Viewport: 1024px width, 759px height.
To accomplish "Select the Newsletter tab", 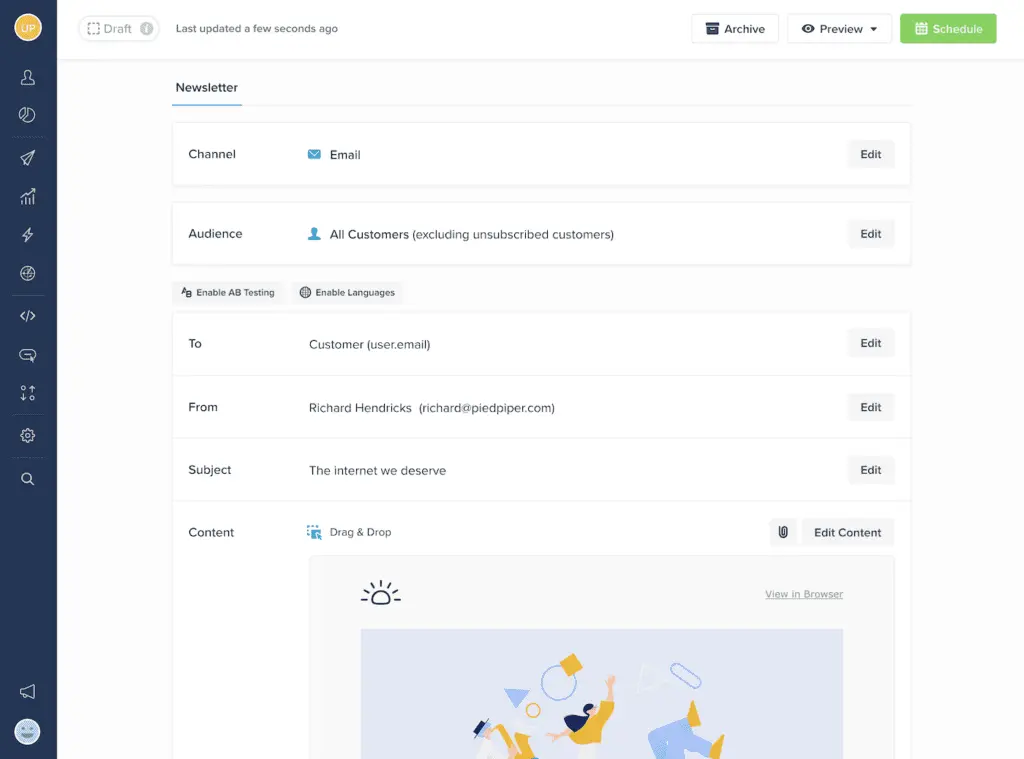I will coord(207,88).
